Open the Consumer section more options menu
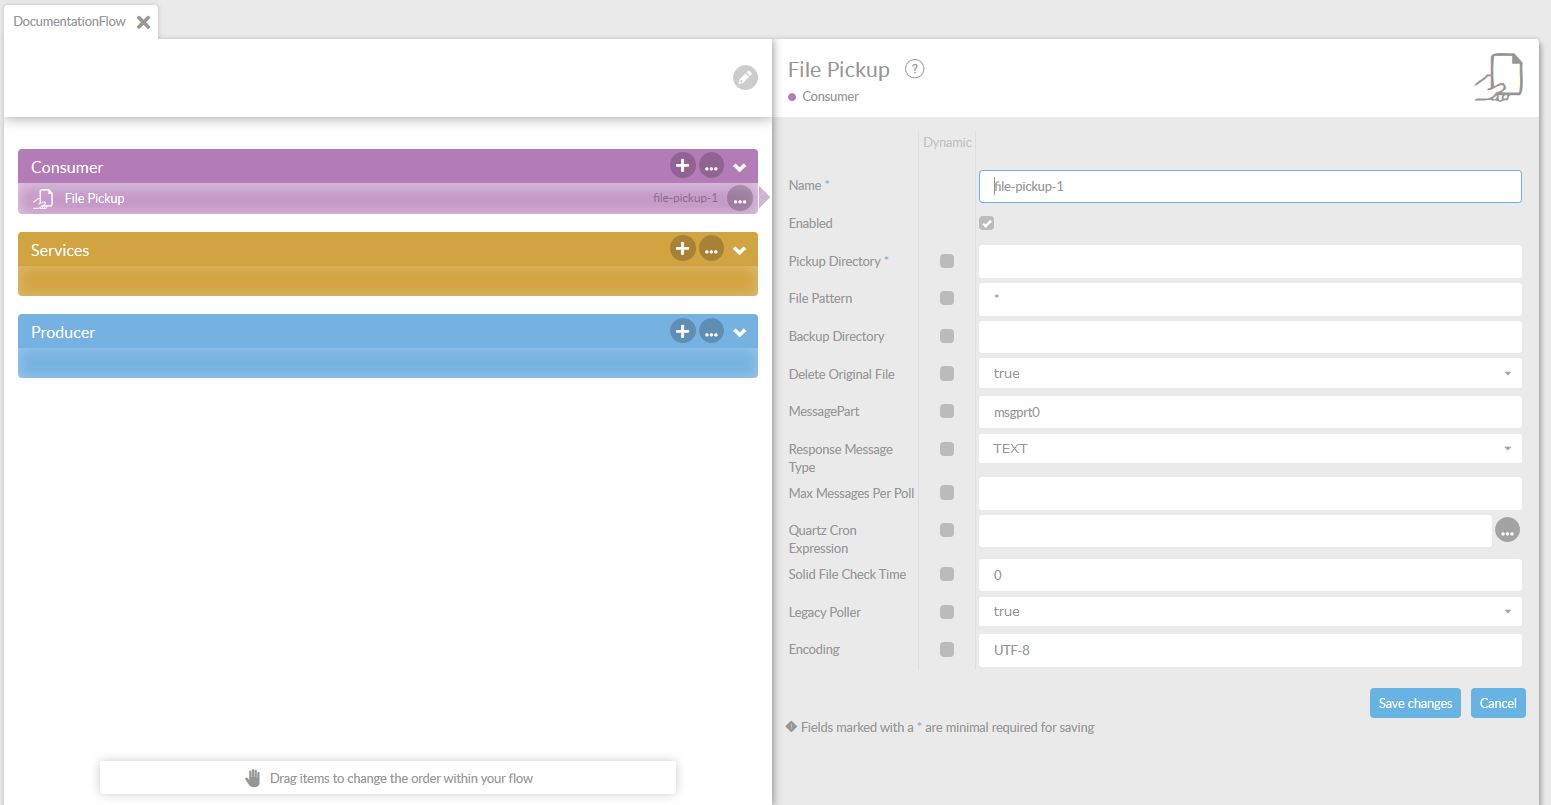Image resolution: width=1551 pixels, height=805 pixels. (x=711, y=166)
